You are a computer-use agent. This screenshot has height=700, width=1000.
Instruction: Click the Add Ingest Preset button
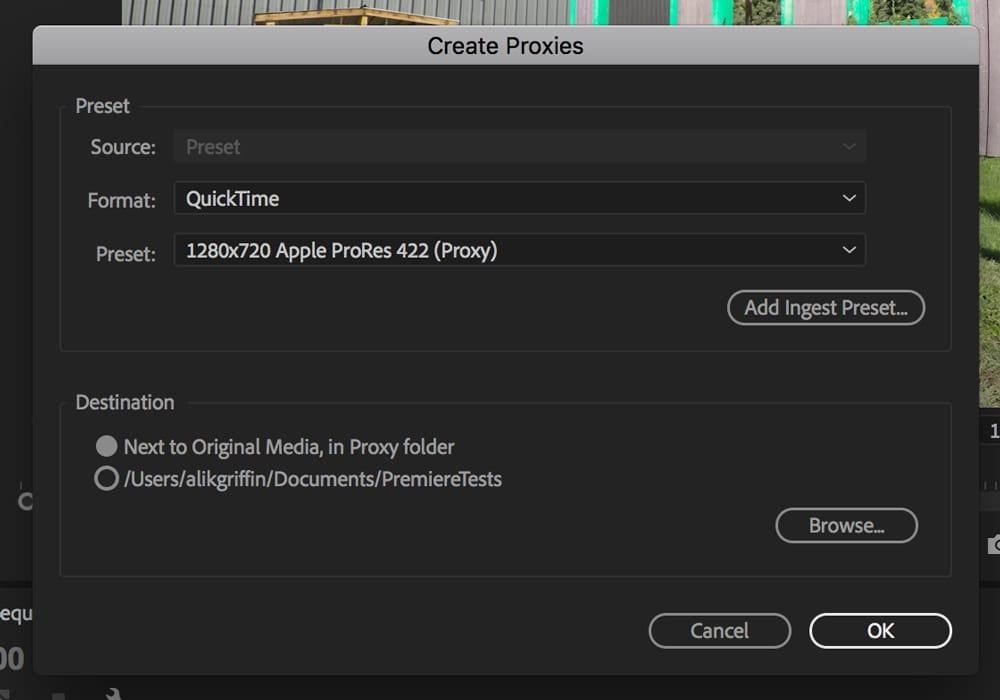(826, 307)
